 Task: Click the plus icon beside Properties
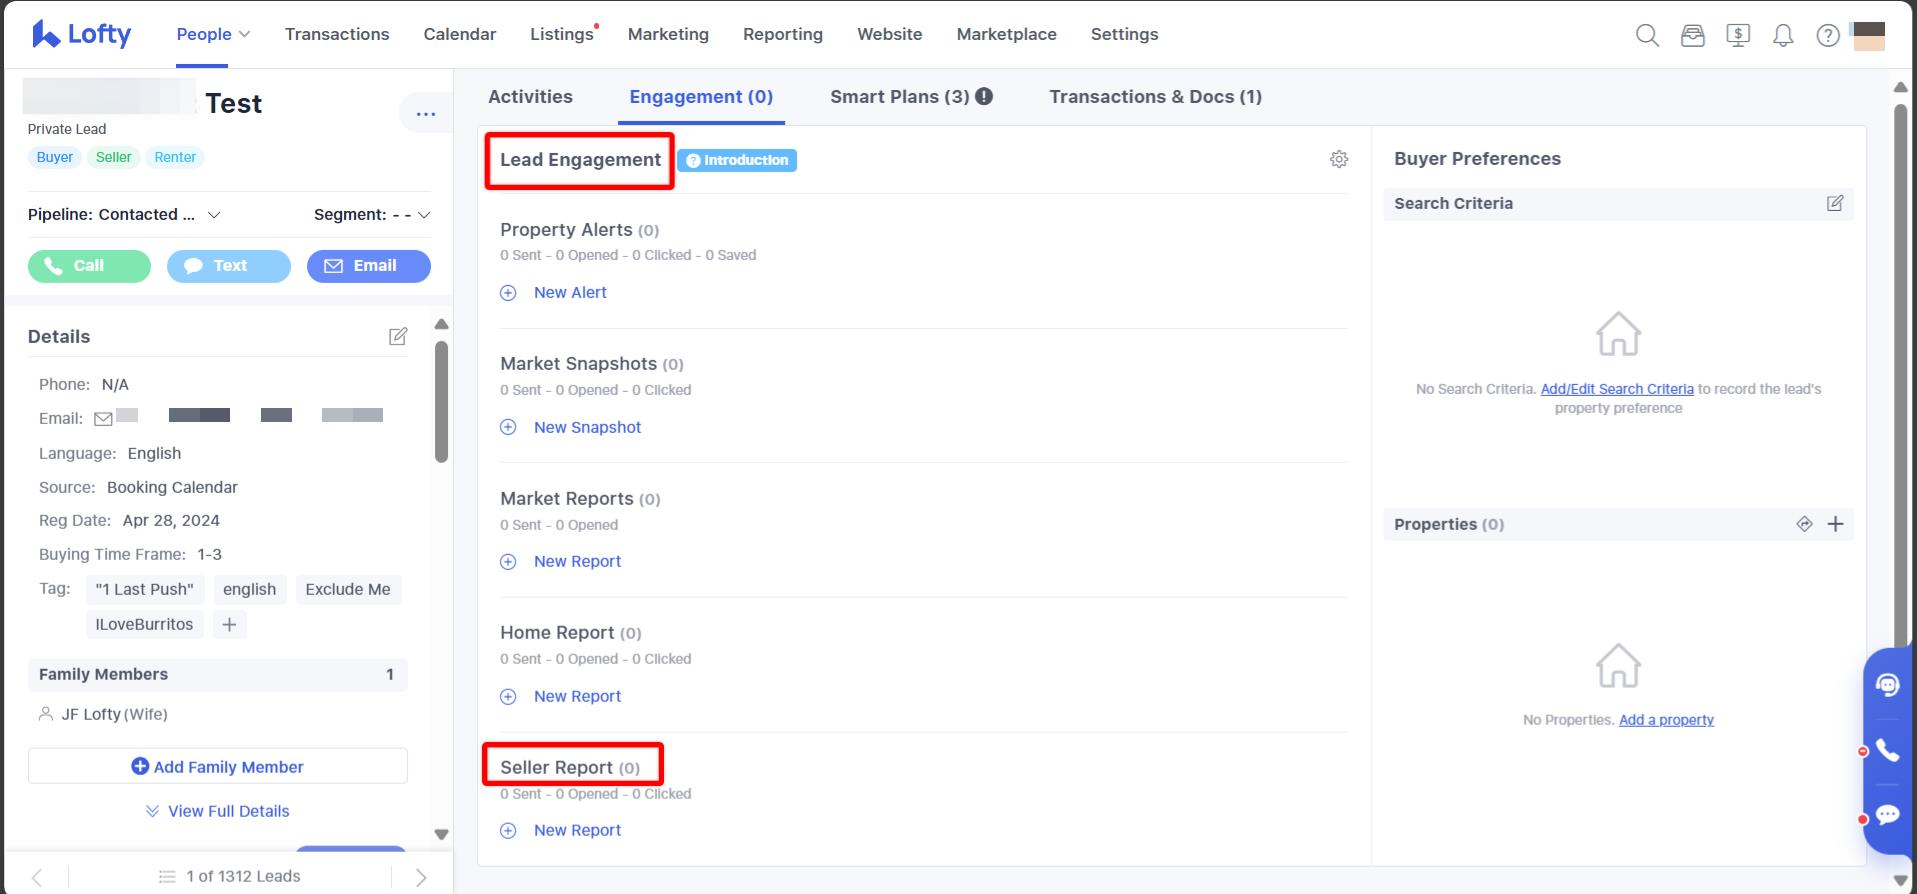1835,524
